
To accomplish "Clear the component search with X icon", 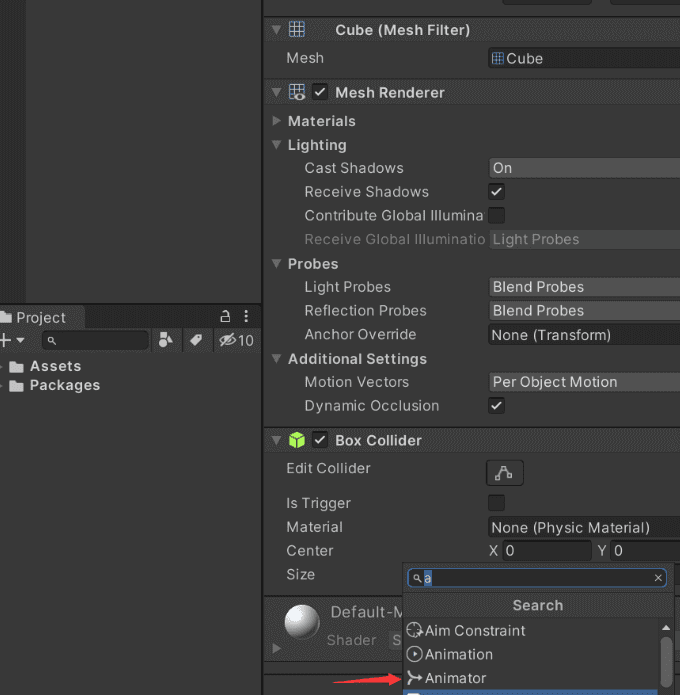I will [658, 578].
